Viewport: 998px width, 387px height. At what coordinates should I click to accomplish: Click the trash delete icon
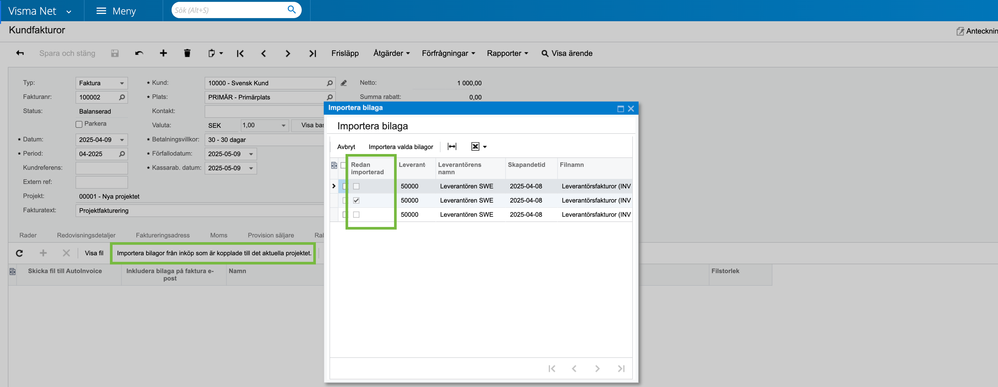[187, 53]
